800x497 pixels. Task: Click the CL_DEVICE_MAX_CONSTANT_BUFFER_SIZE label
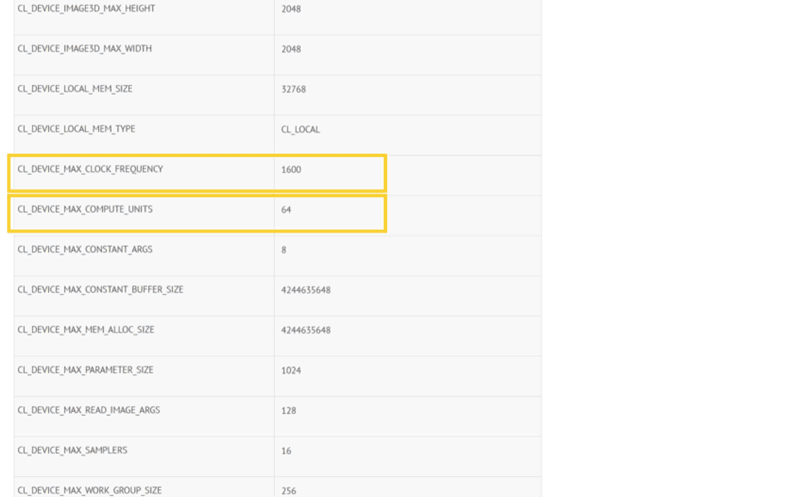100,289
